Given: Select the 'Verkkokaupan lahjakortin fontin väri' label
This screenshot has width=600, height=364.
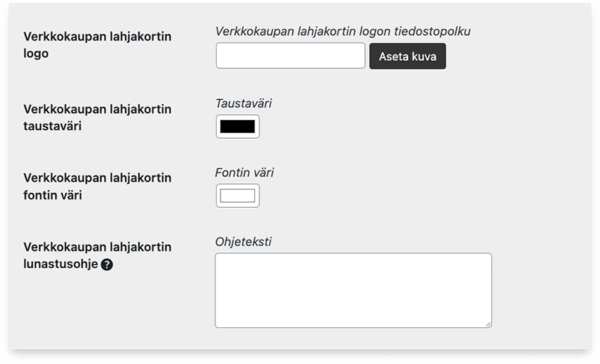Looking at the screenshot, I should point(97,186).
